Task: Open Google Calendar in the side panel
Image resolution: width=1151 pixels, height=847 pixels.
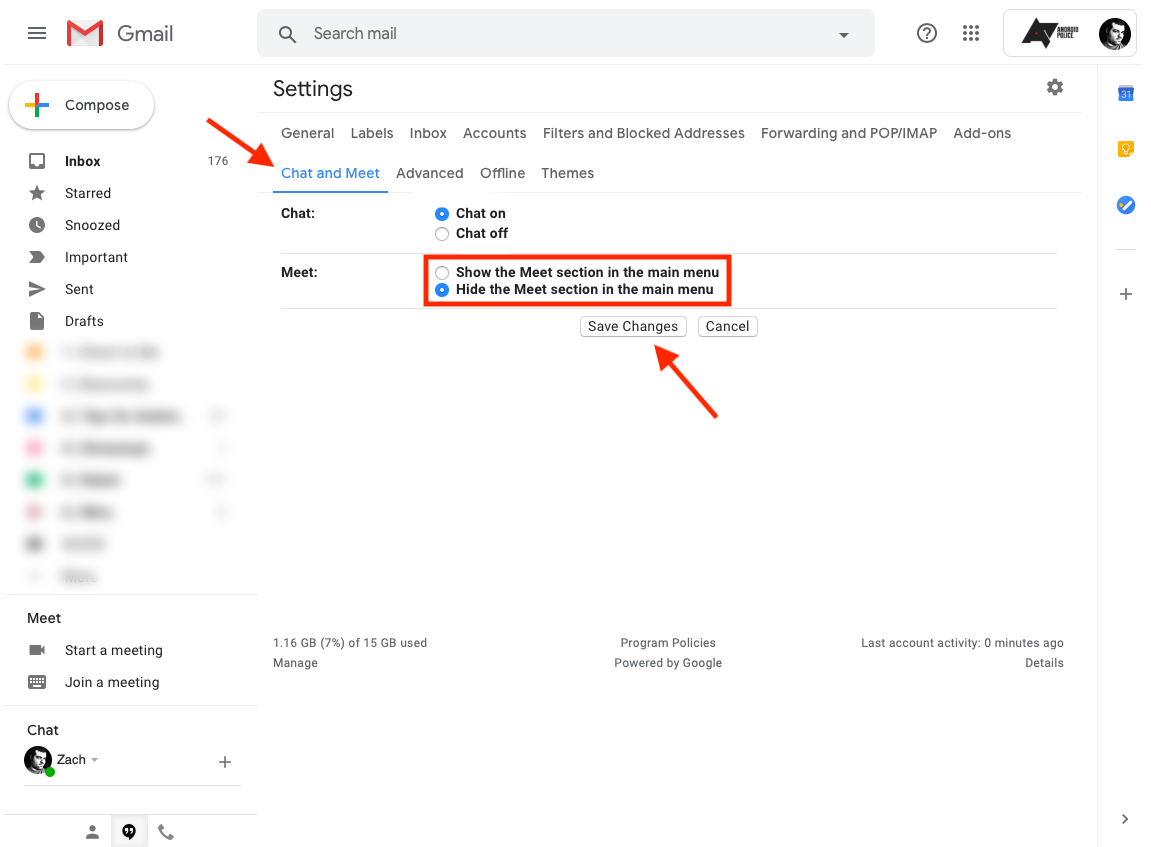Action: (x=1125, y=93)
